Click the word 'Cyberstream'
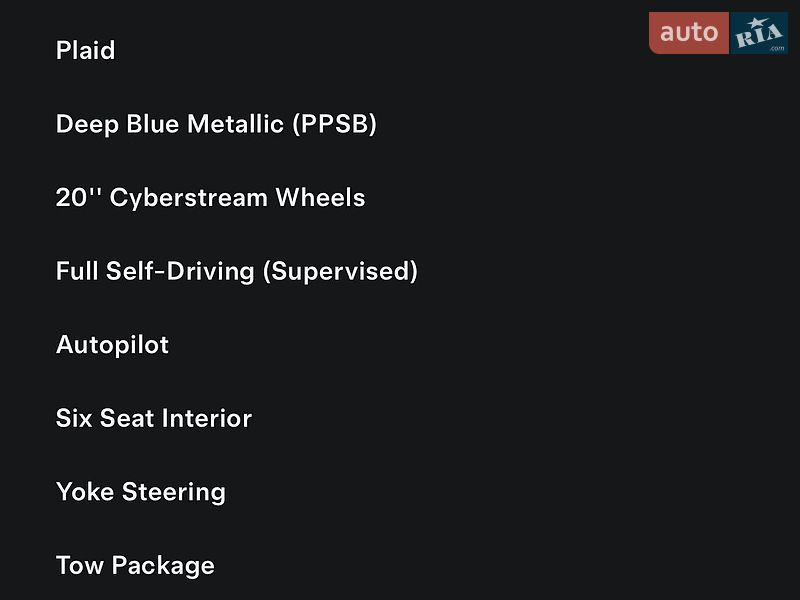 189,198
